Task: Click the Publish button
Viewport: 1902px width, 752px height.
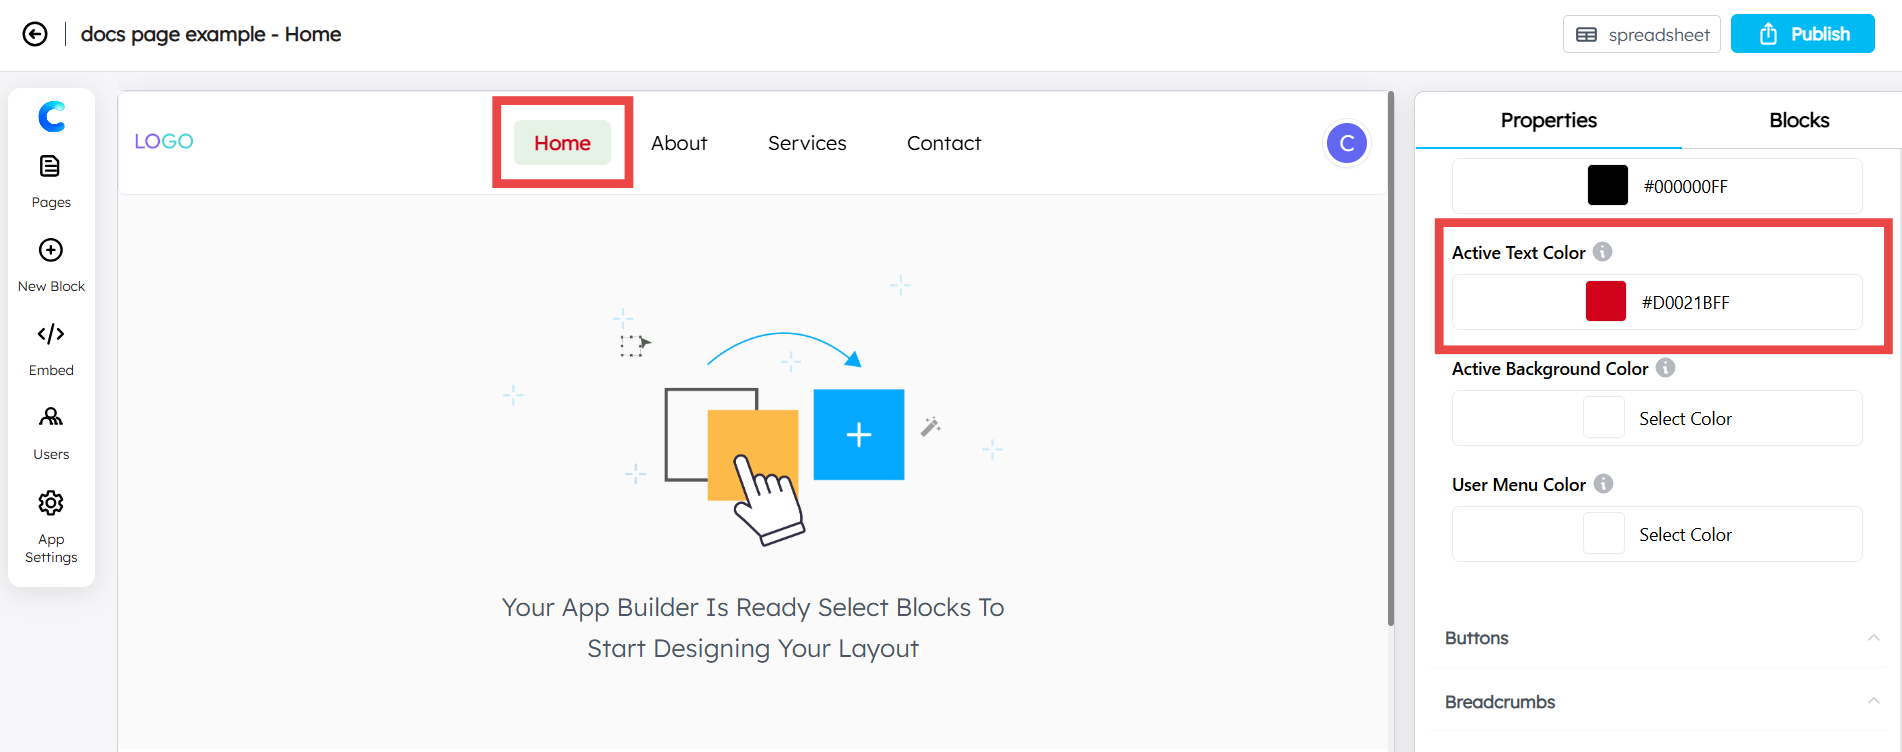Action: pyautogui.click(x=1803, y=34)
